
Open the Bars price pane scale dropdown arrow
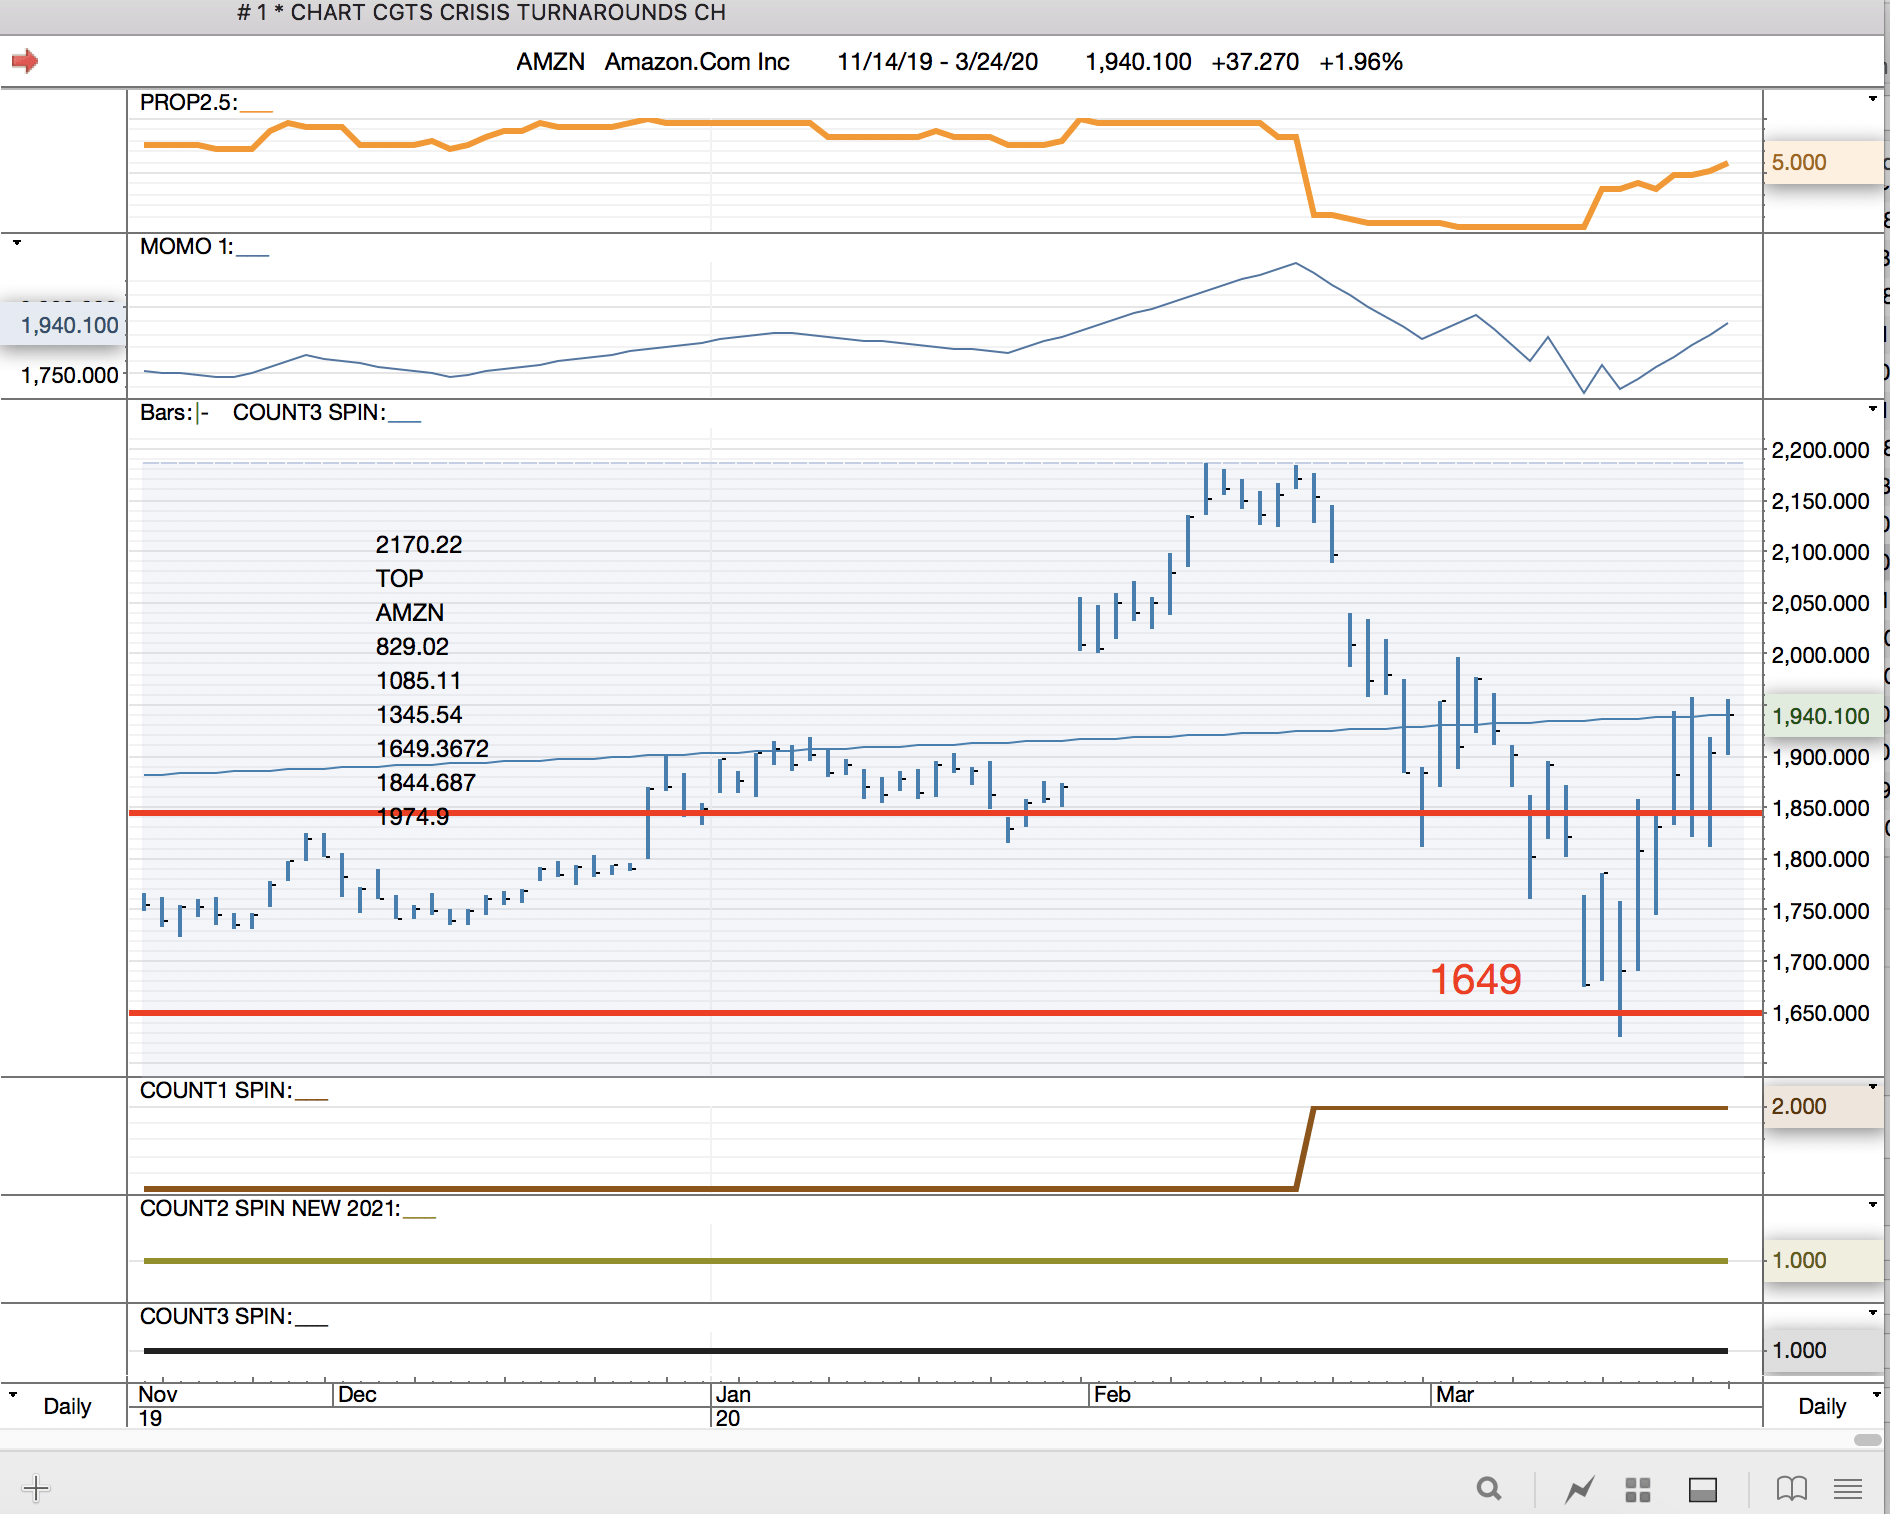pos(1873,408)
